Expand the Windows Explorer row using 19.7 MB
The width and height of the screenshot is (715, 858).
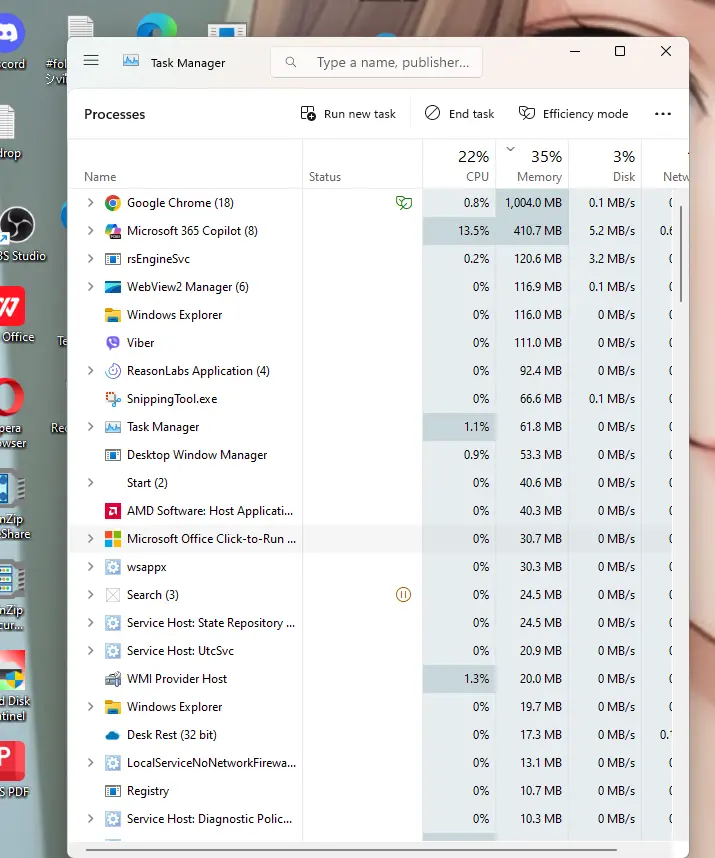(90, 707)
